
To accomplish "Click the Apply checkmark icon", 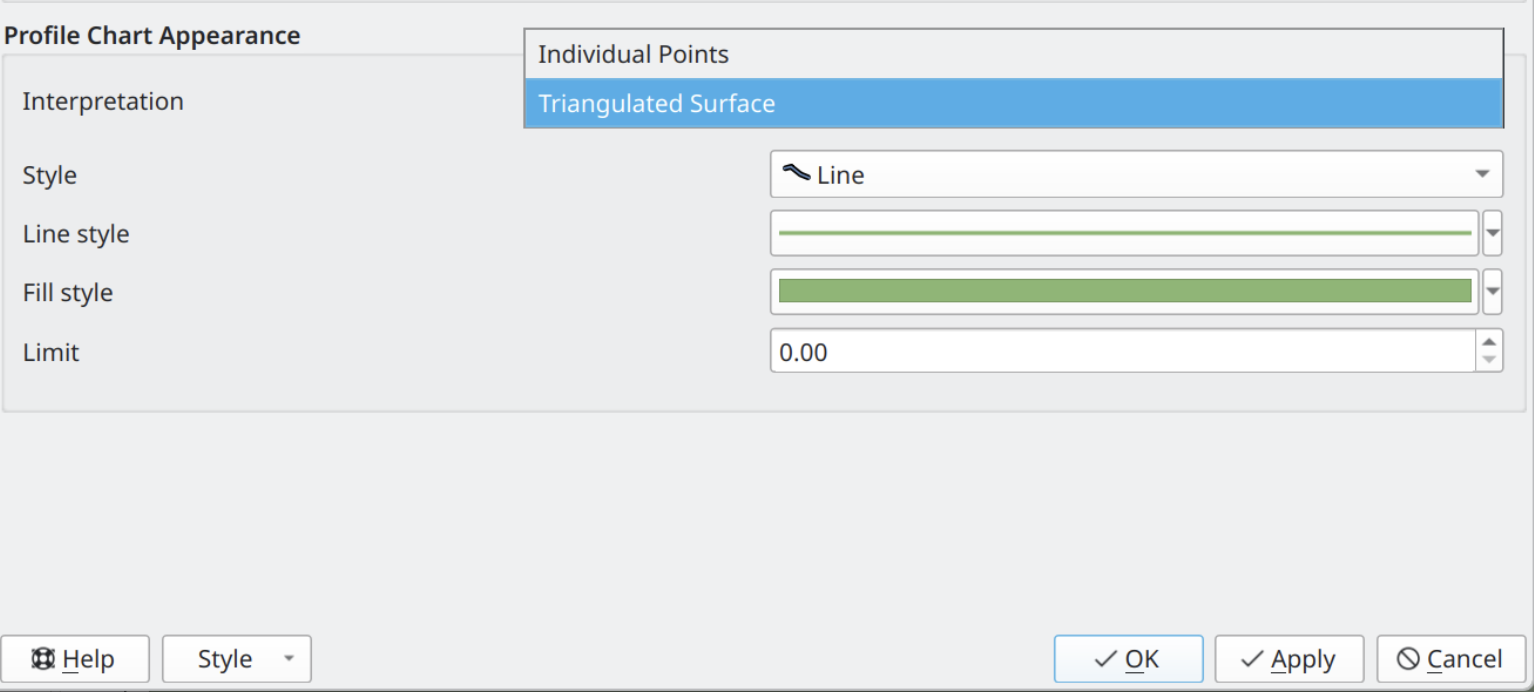I will 1251,659.
